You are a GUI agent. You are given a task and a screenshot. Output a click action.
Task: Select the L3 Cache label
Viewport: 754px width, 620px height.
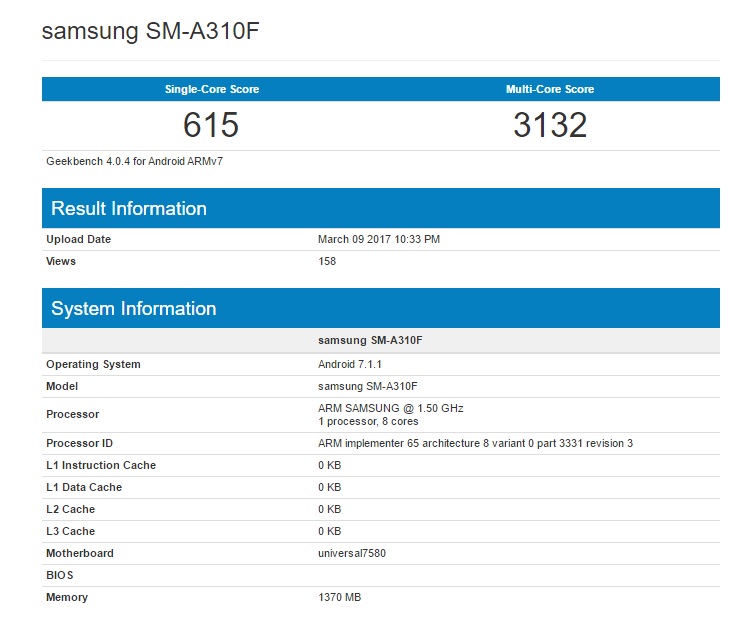(x=71, y=531)
